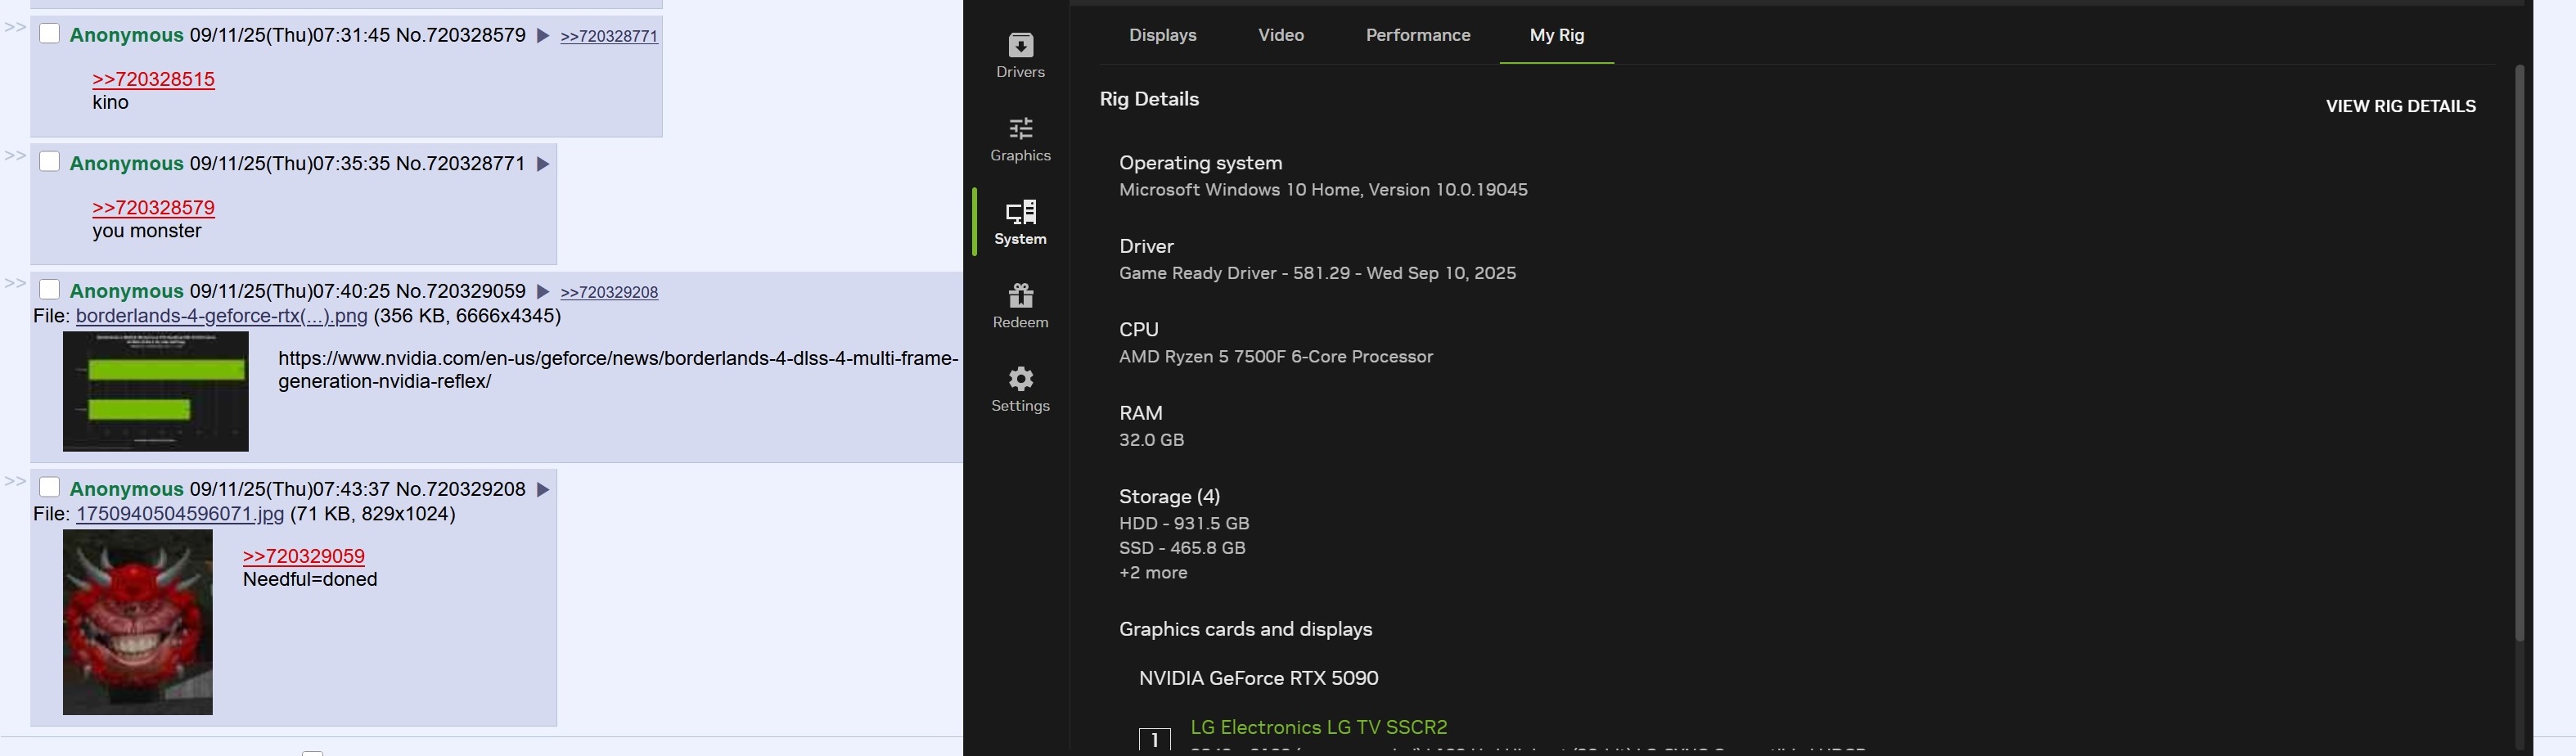The height and width of the screenshot is (756, 2576).
Task: Follow quote link >>720328579
Action: pos(153,207)
